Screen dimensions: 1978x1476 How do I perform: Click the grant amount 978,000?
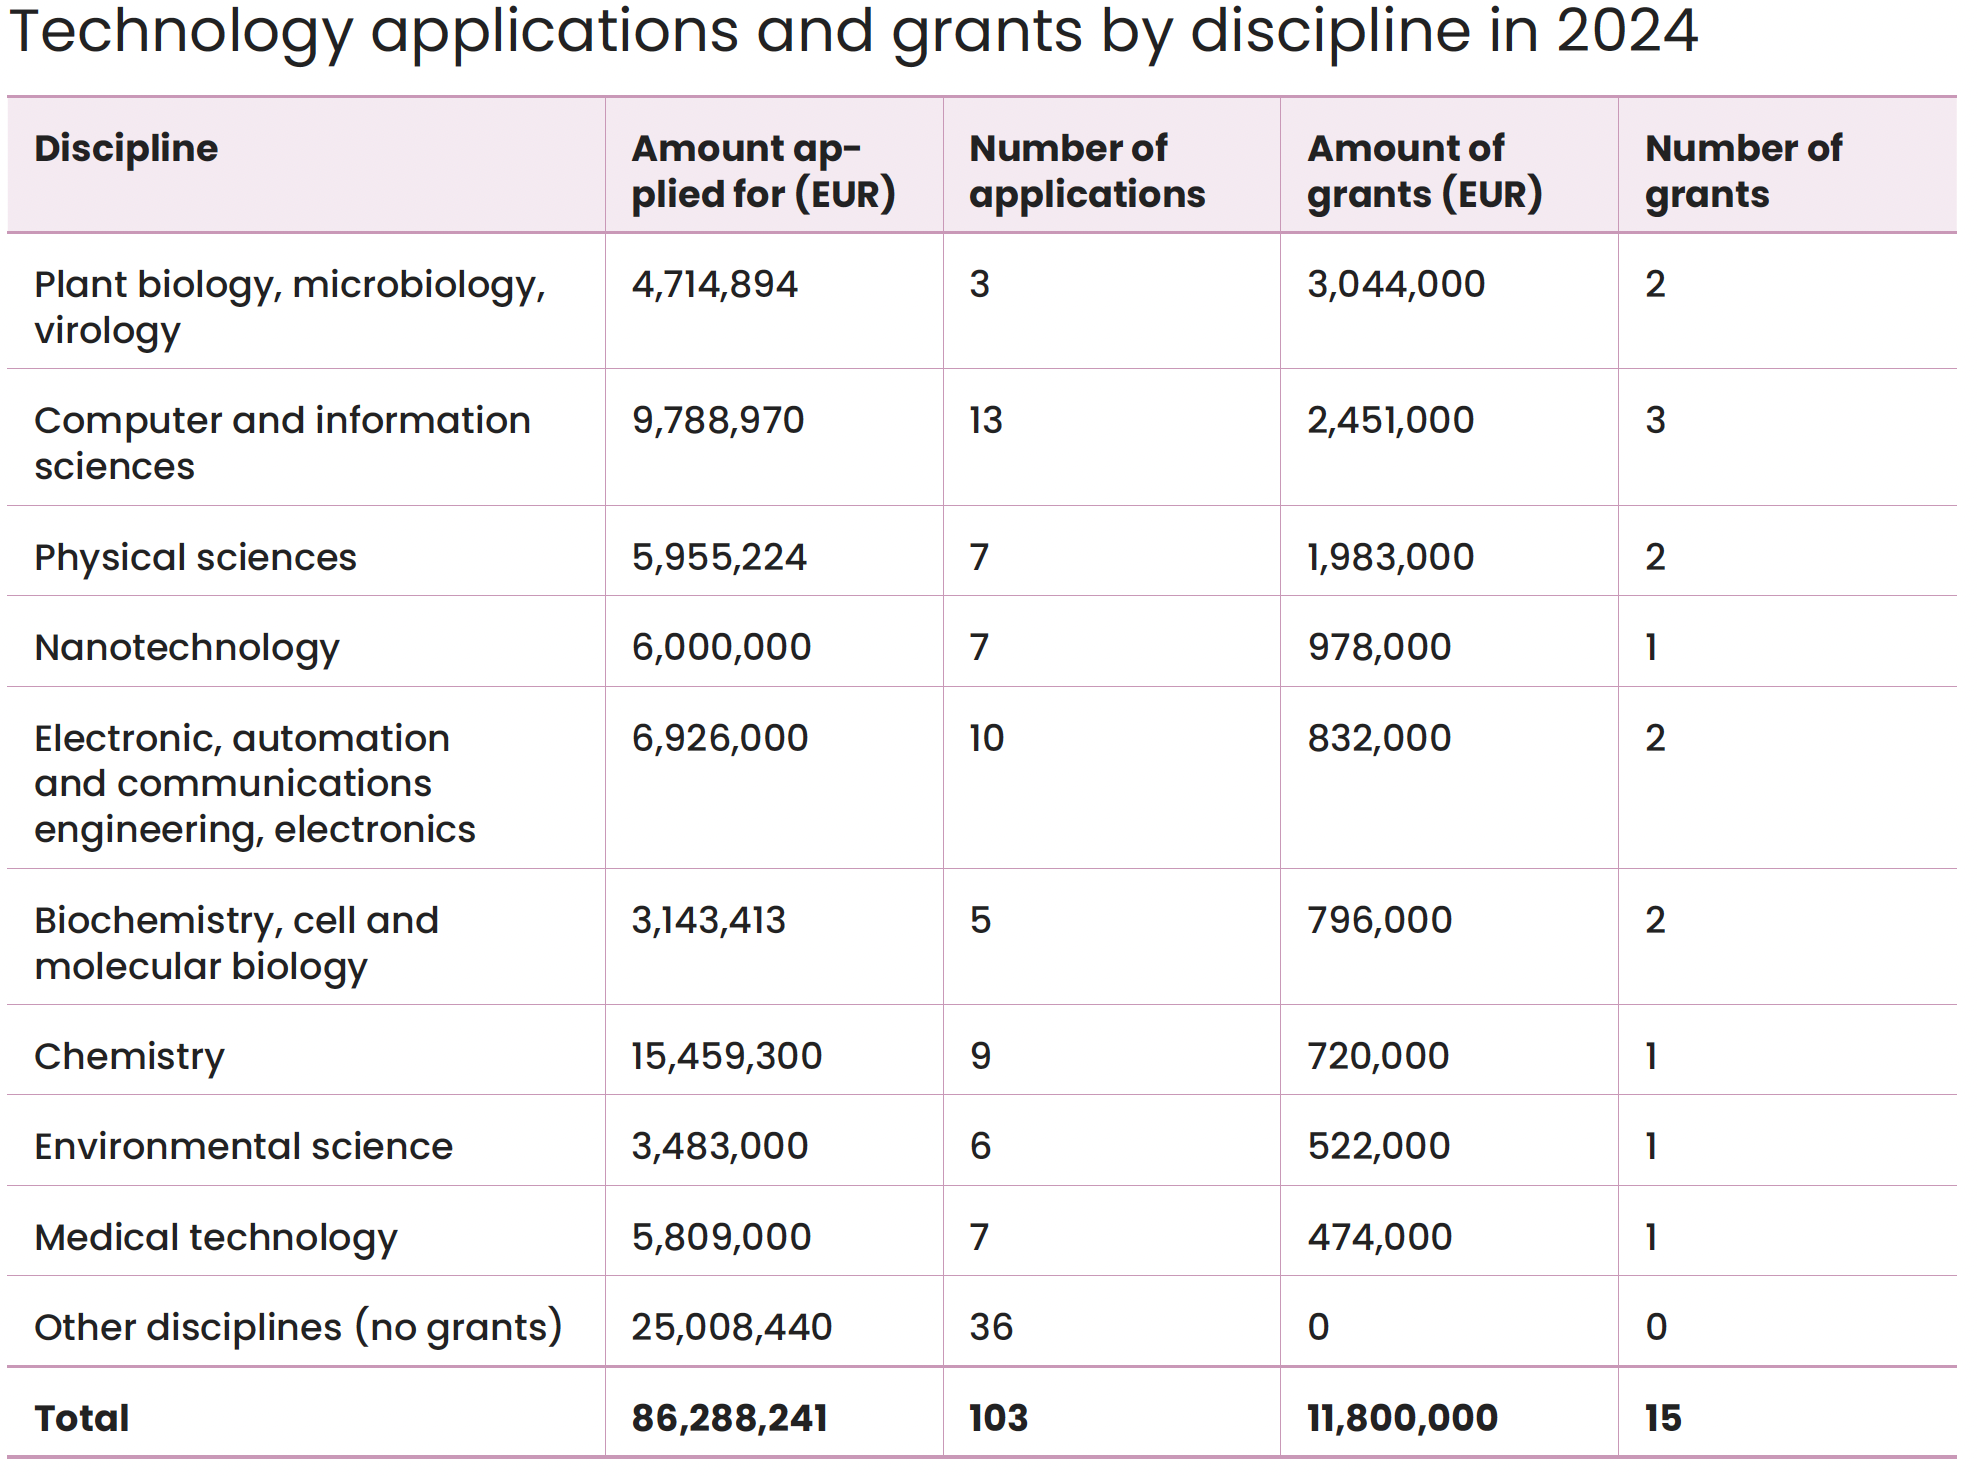(x=1379, y=648)
